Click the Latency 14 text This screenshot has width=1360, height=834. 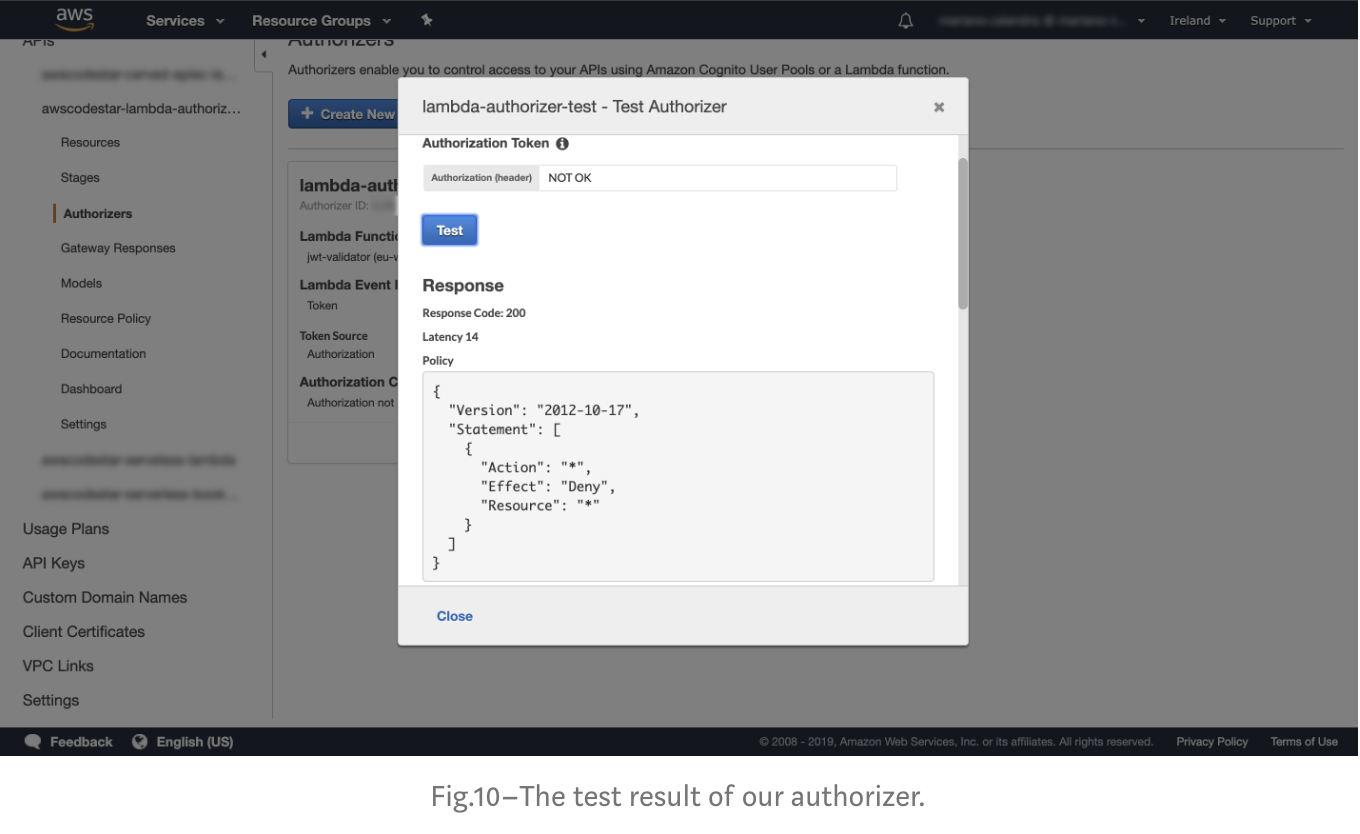[x=450, y=337]
